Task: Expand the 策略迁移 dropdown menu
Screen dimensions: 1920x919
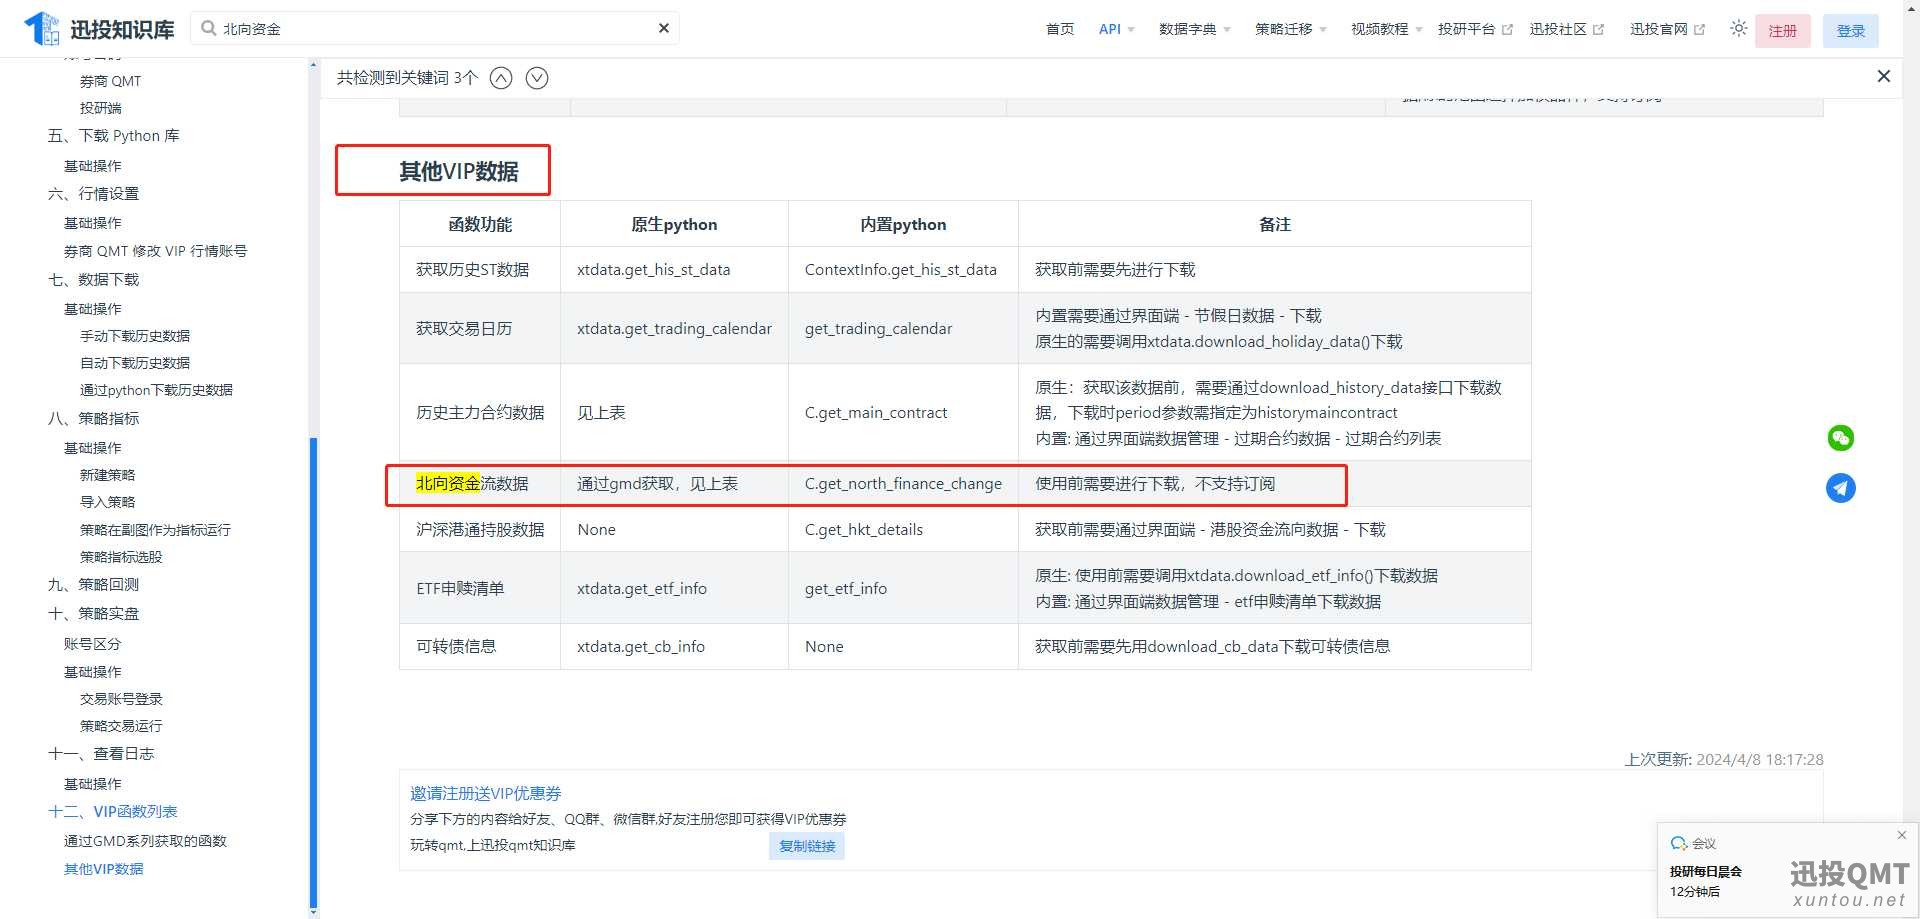Action: pos(1290,29)
